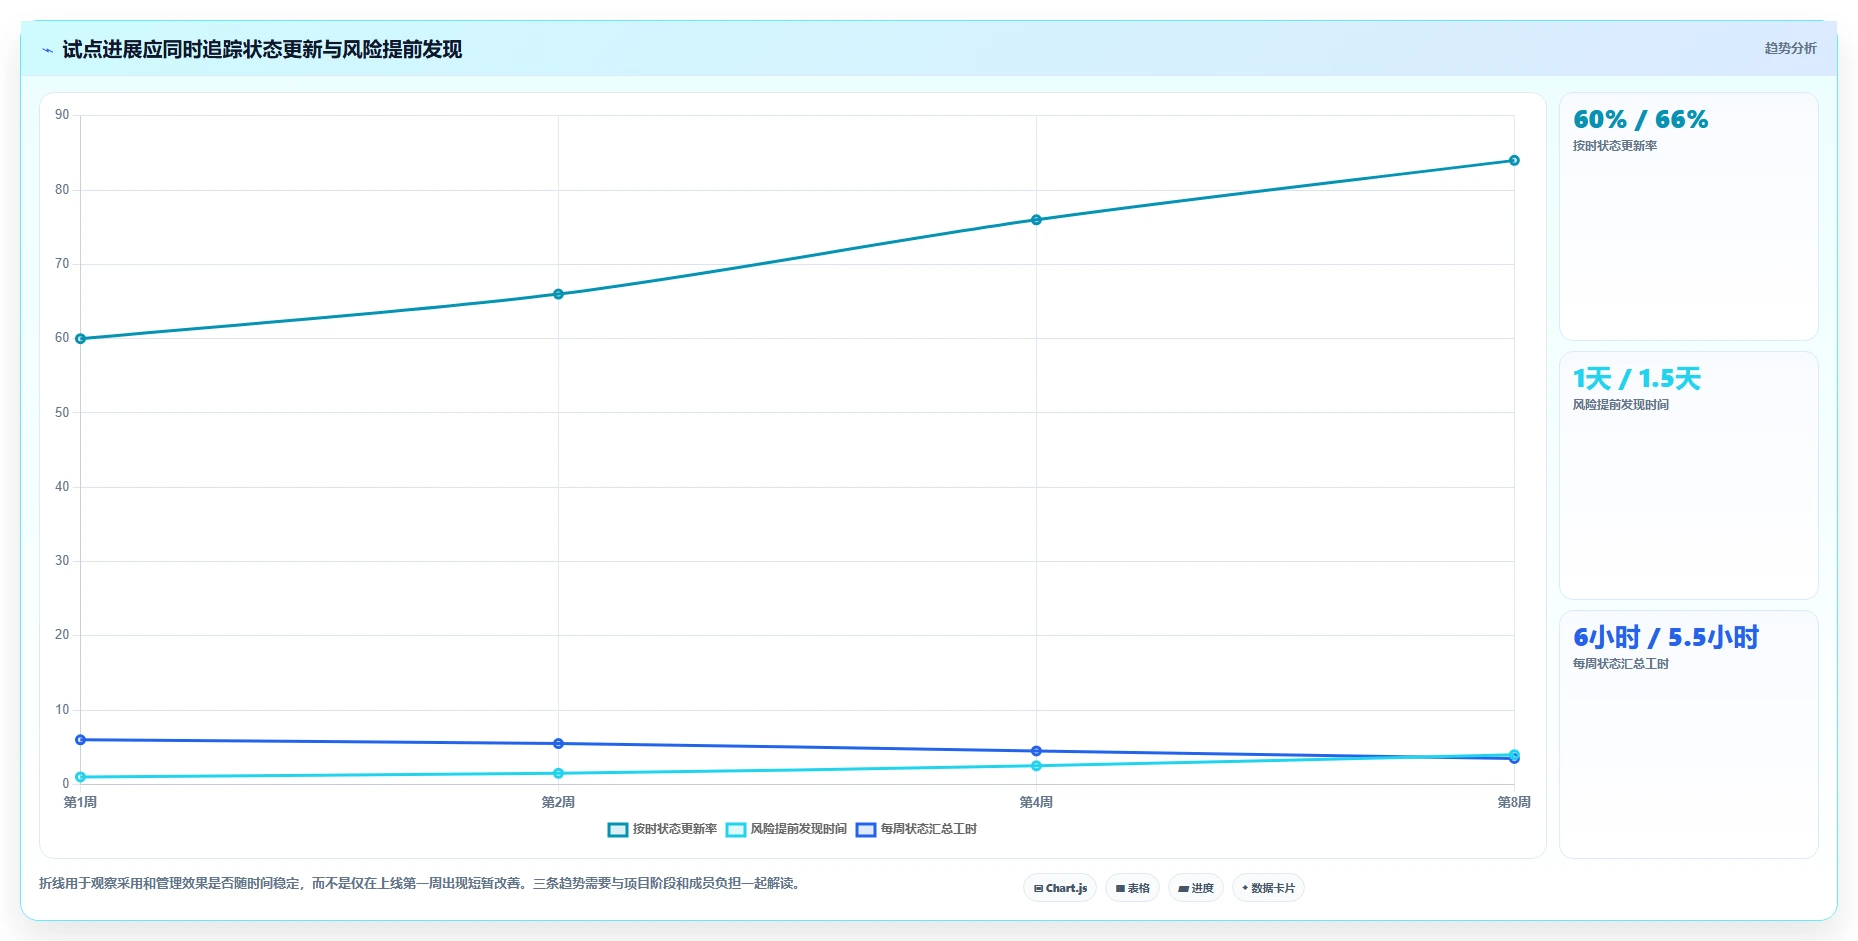The width and height of the screenshot is (1858, 941).
Task: Click the 风险提前发现时间 card caption
Action: (x=1620, y=405)
